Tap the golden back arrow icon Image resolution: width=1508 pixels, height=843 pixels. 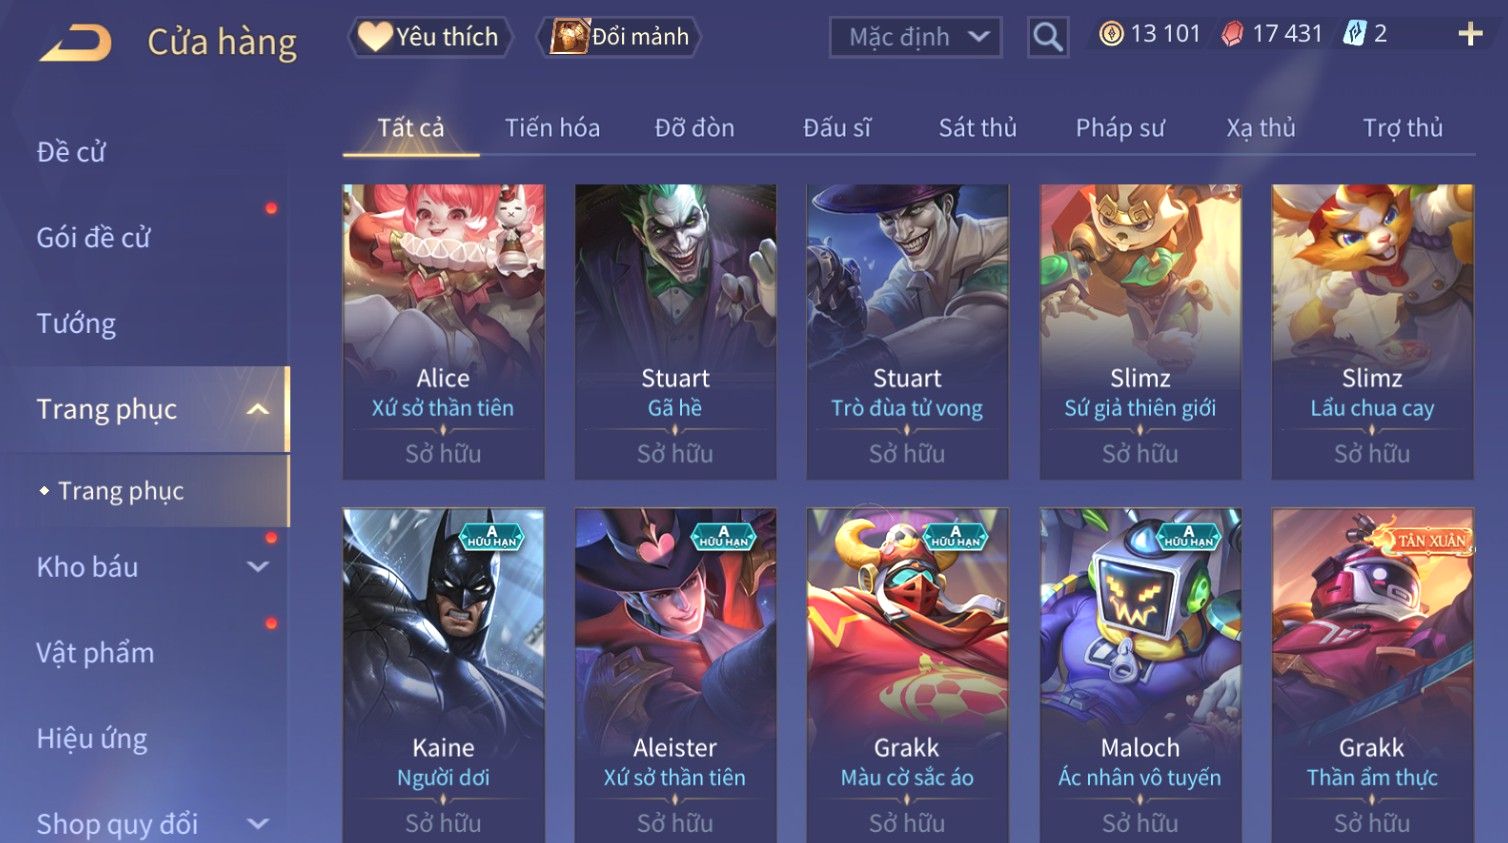76,43
